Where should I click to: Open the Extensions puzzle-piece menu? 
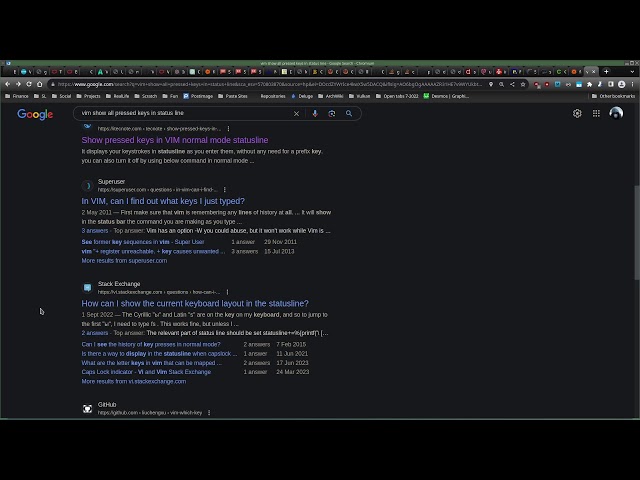tap(589, 84)
